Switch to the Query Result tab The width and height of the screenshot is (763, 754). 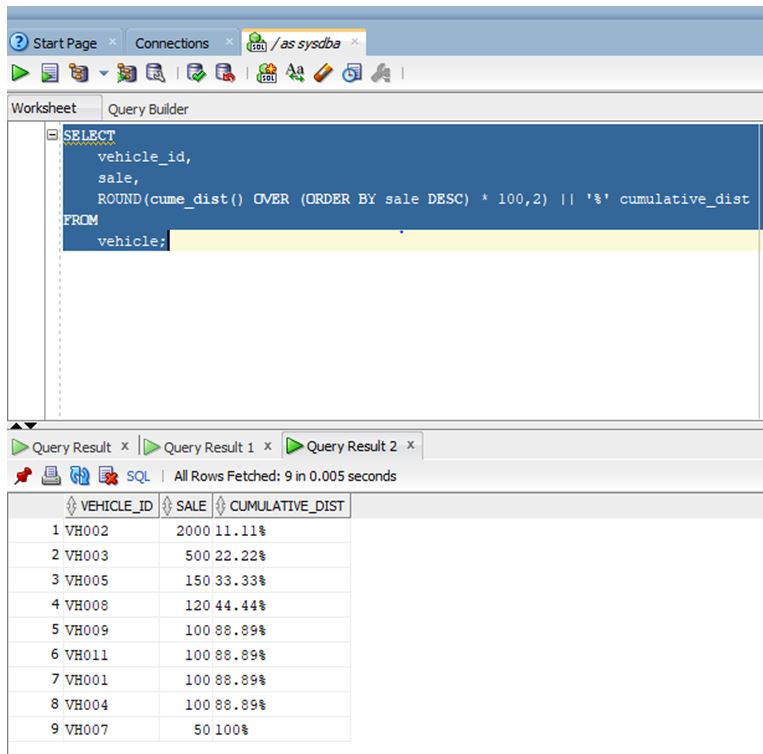(x=71, y=447)
